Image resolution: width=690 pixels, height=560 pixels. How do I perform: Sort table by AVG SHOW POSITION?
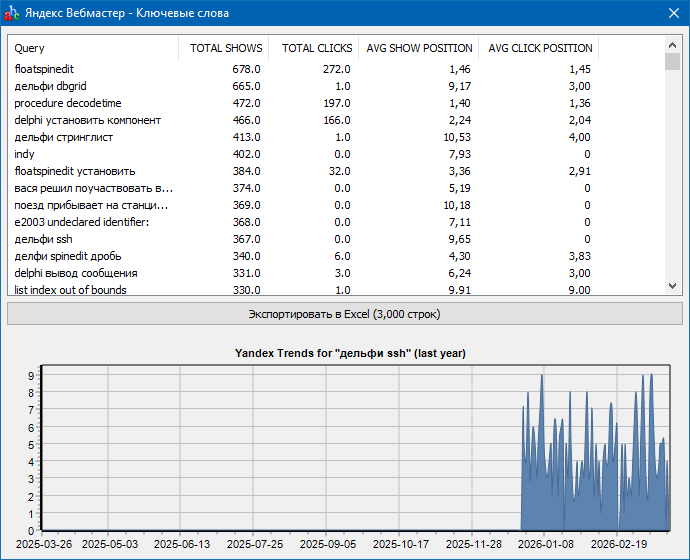click(x=419, y=48)
